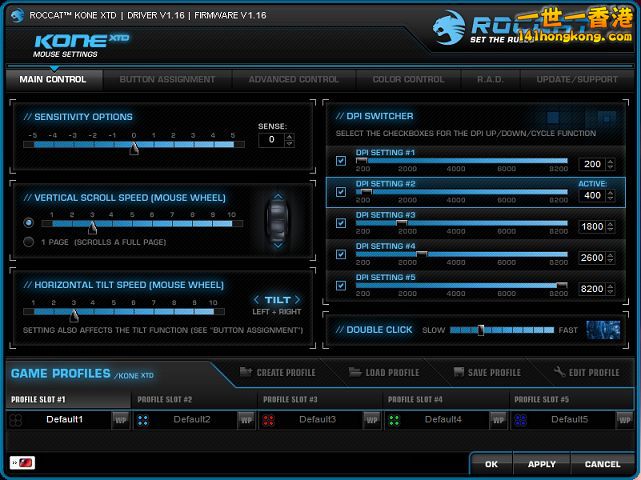
Task: Click Edit Profile button
Action: (587, 372)
